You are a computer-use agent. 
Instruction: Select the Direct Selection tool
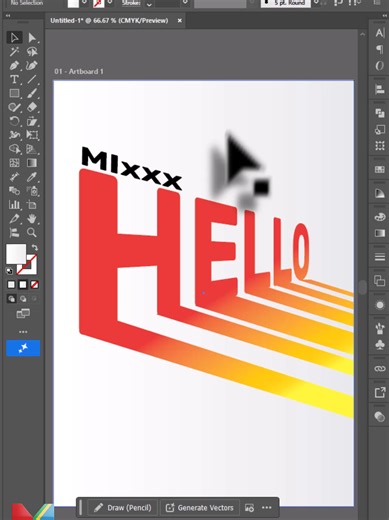pyautogui.click(x=32, y=38)
